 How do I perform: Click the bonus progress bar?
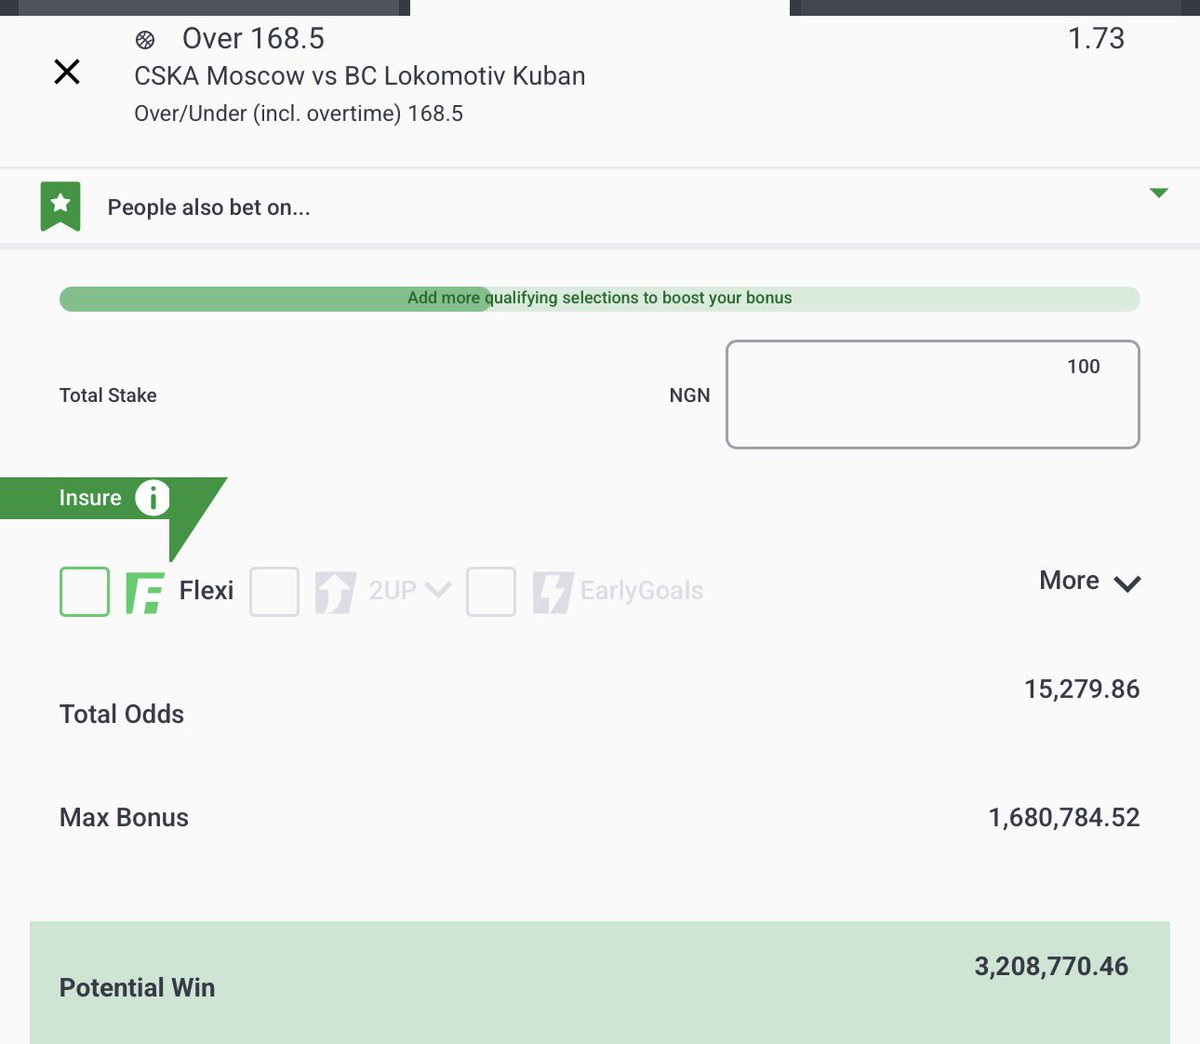pos(599,298)
